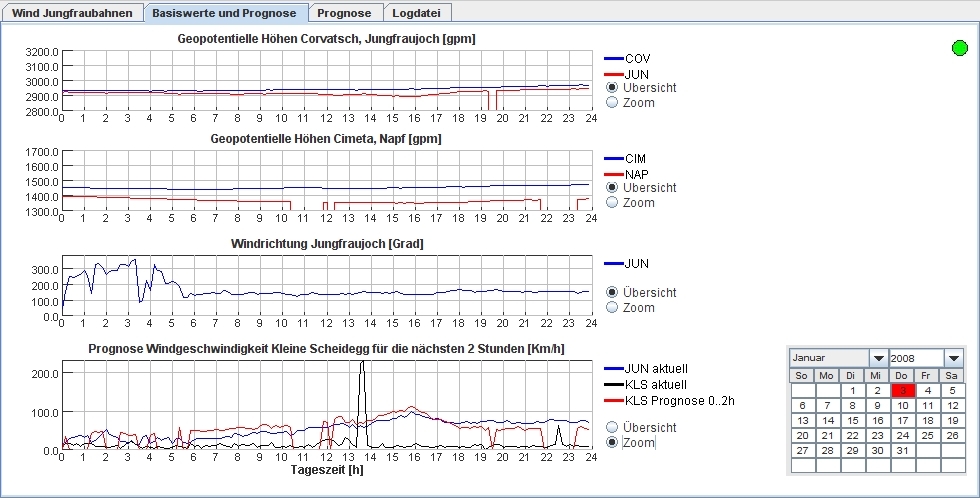Click the black KLS aktuell legend marker

click(x=613, y=385)
